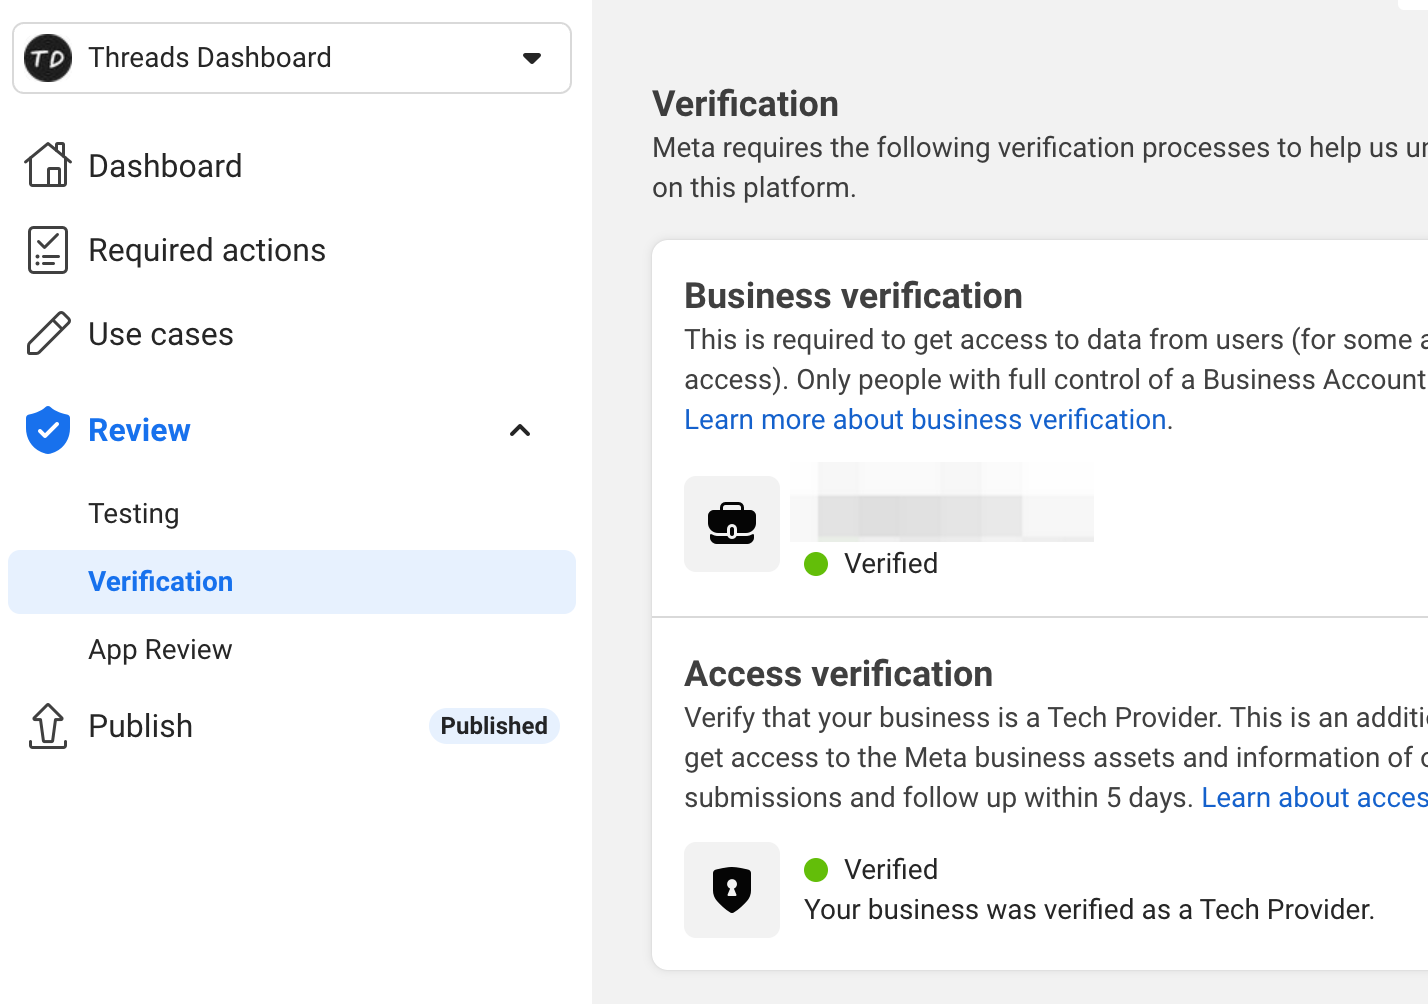Image resolution: width=1428 pixels, height=1004 pixels.
Task: Click 'Your business was verified as a Tech Provider' text
Action: 1090,910
